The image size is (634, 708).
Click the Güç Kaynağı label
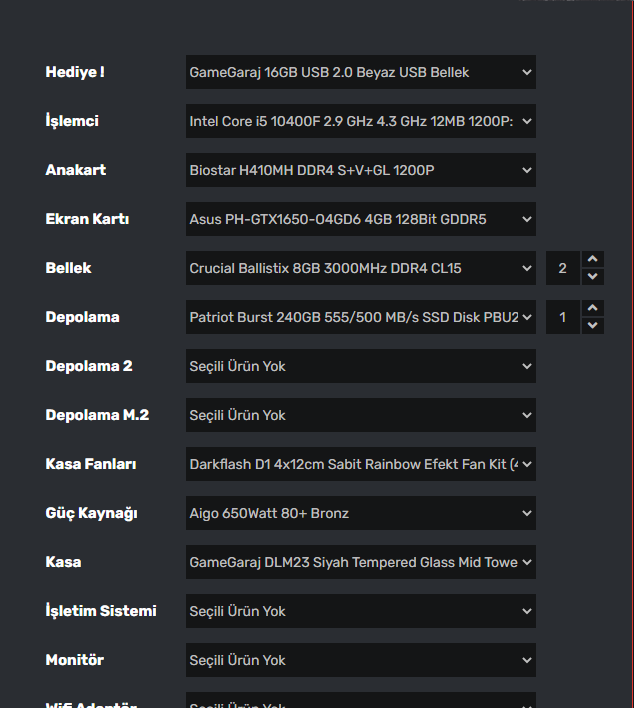click(91, 513)
